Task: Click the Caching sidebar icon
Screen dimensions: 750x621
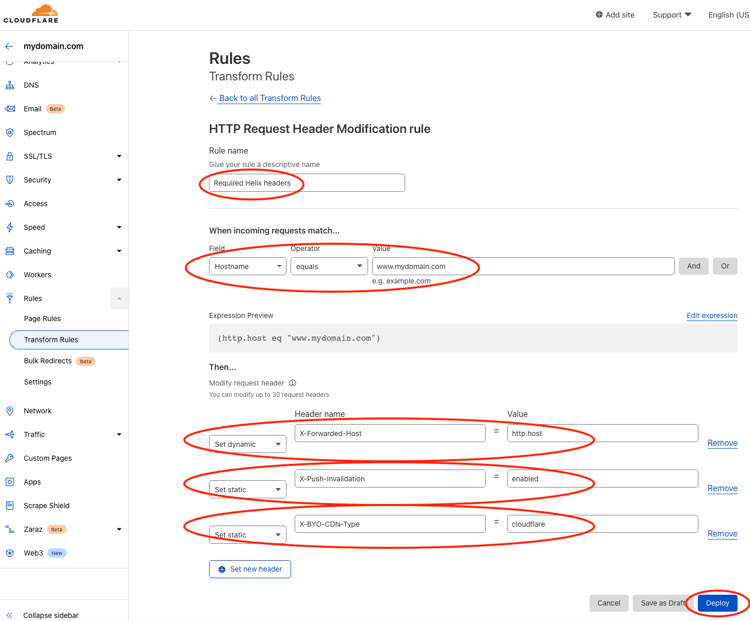Action: [10, 251]
